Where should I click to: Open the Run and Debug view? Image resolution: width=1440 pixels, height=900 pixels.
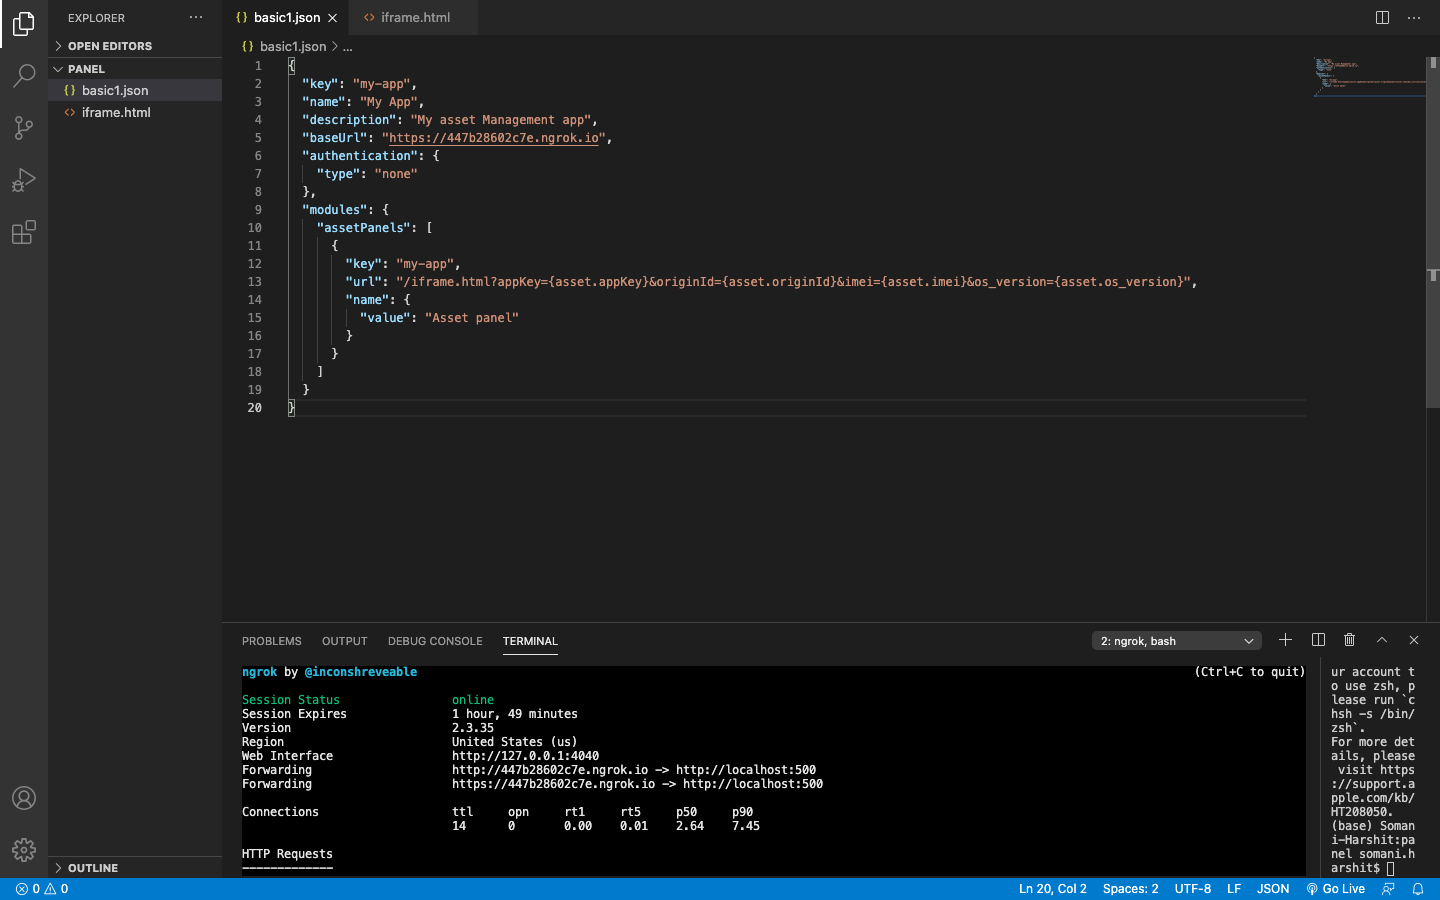[x=24, y=180]
